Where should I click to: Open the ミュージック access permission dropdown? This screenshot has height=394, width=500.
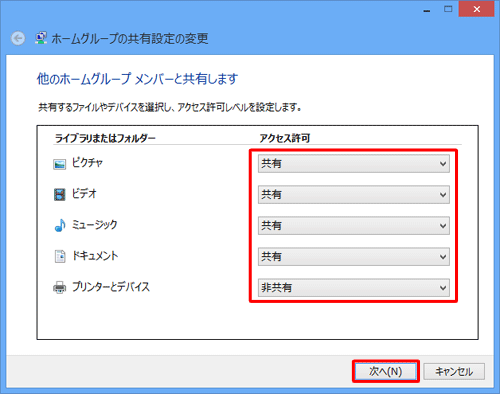pos(354,225)
